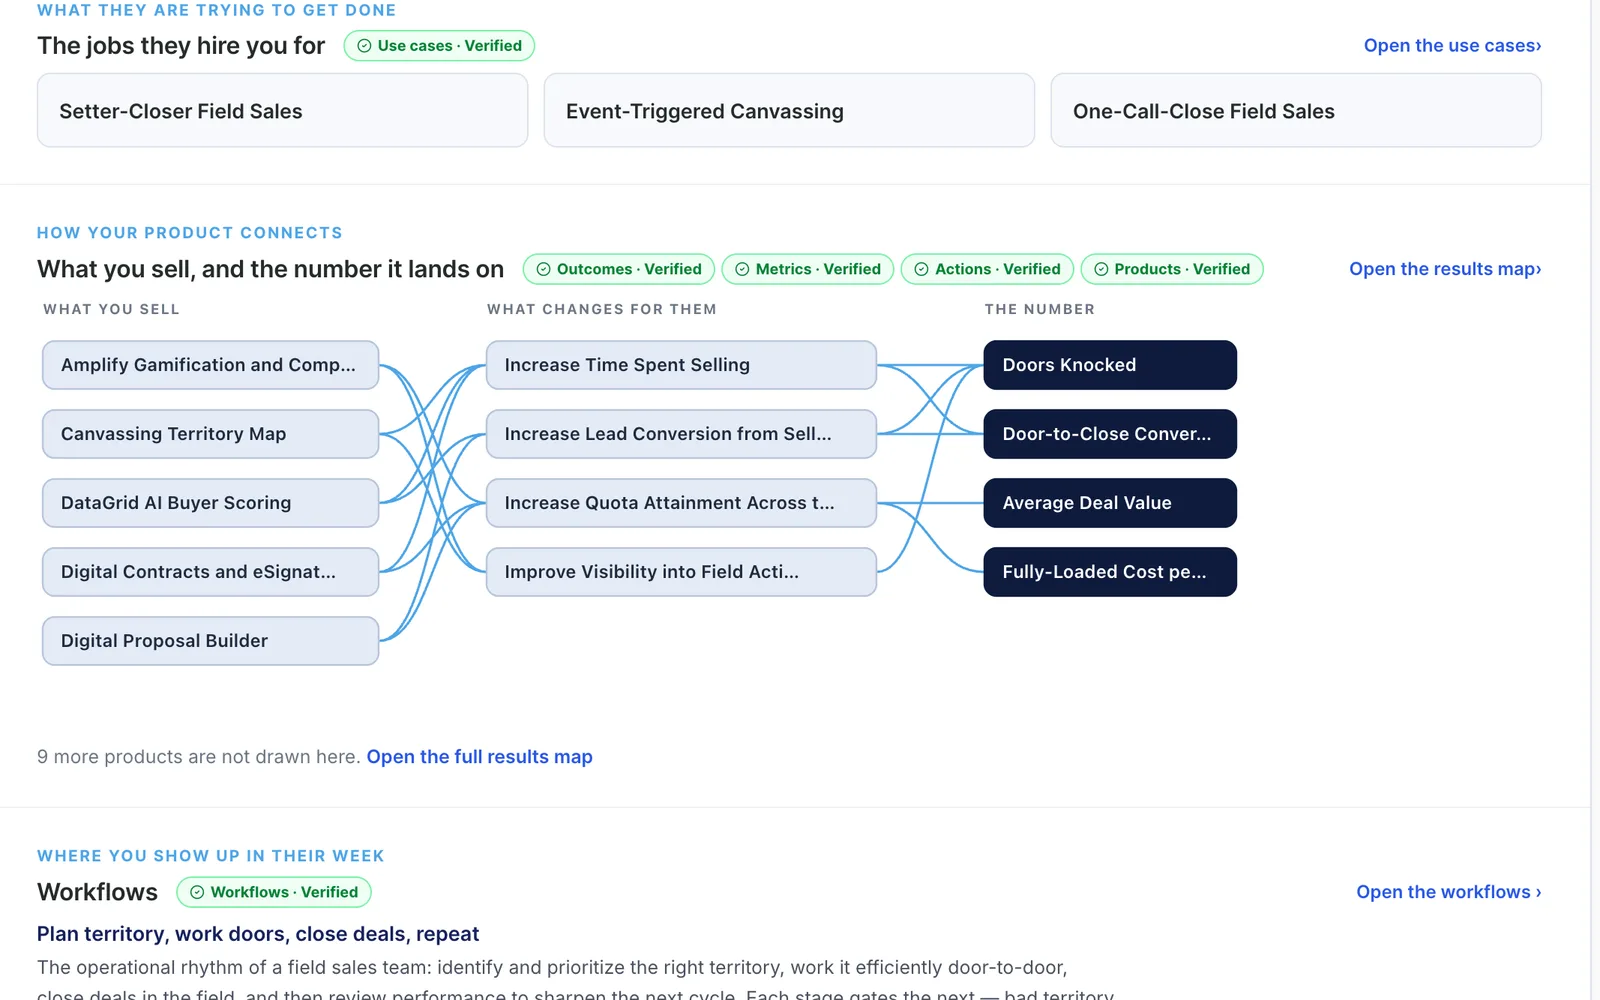
Task: Click the 'The jobs they hire you for' heading
Action: tap(181, 46)
